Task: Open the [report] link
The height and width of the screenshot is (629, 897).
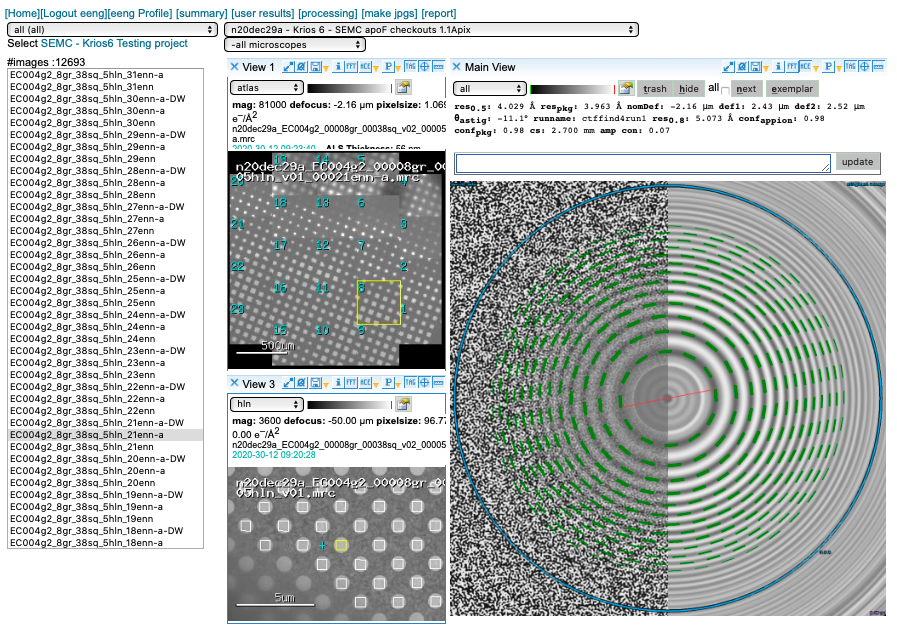Action: (x=439, y=13)
